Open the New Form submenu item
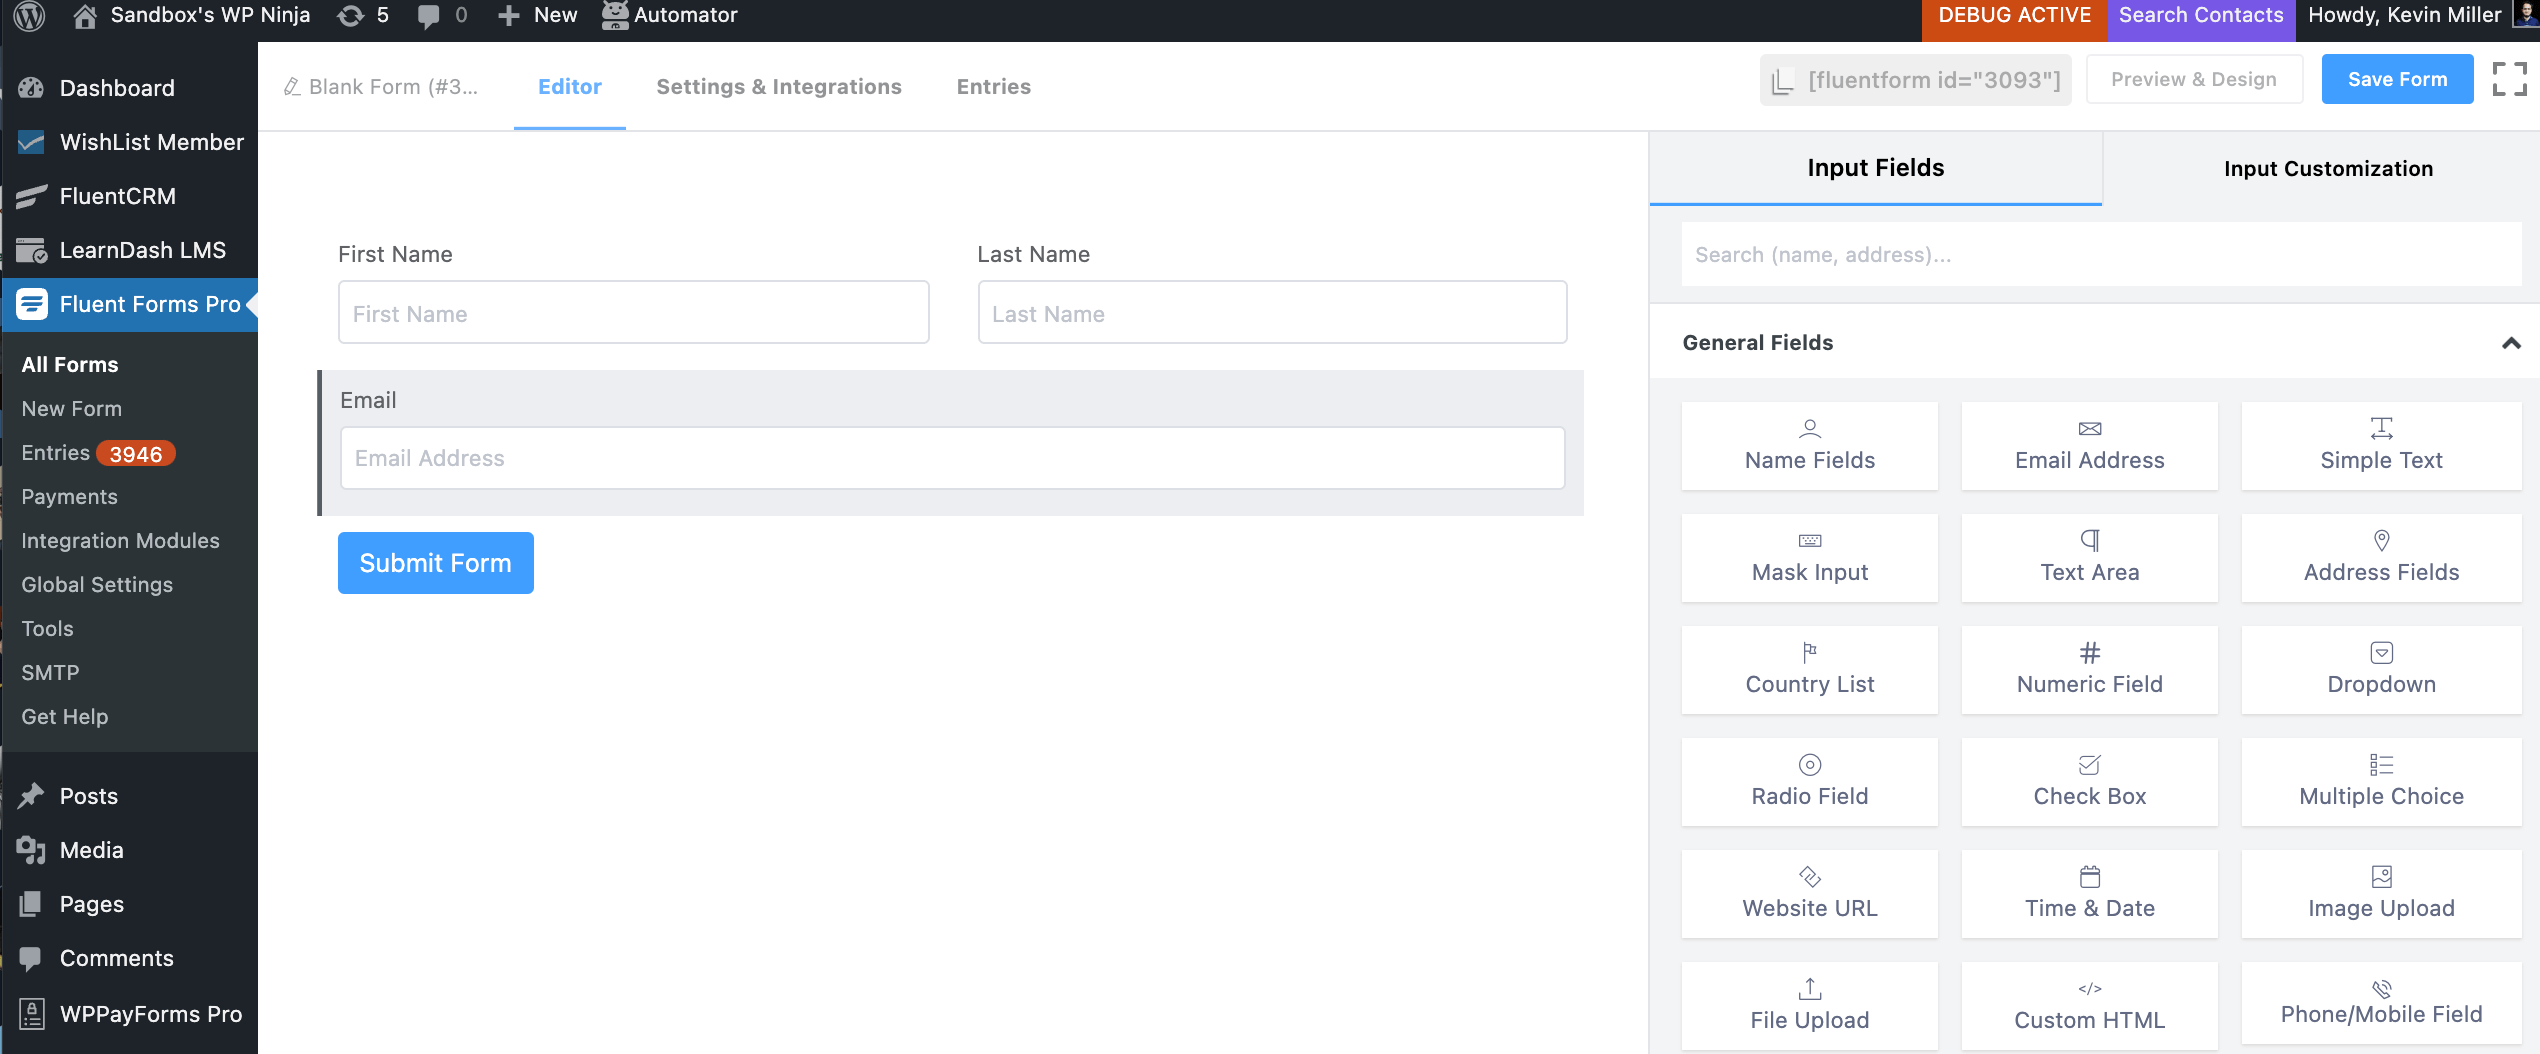 (72, 409)
